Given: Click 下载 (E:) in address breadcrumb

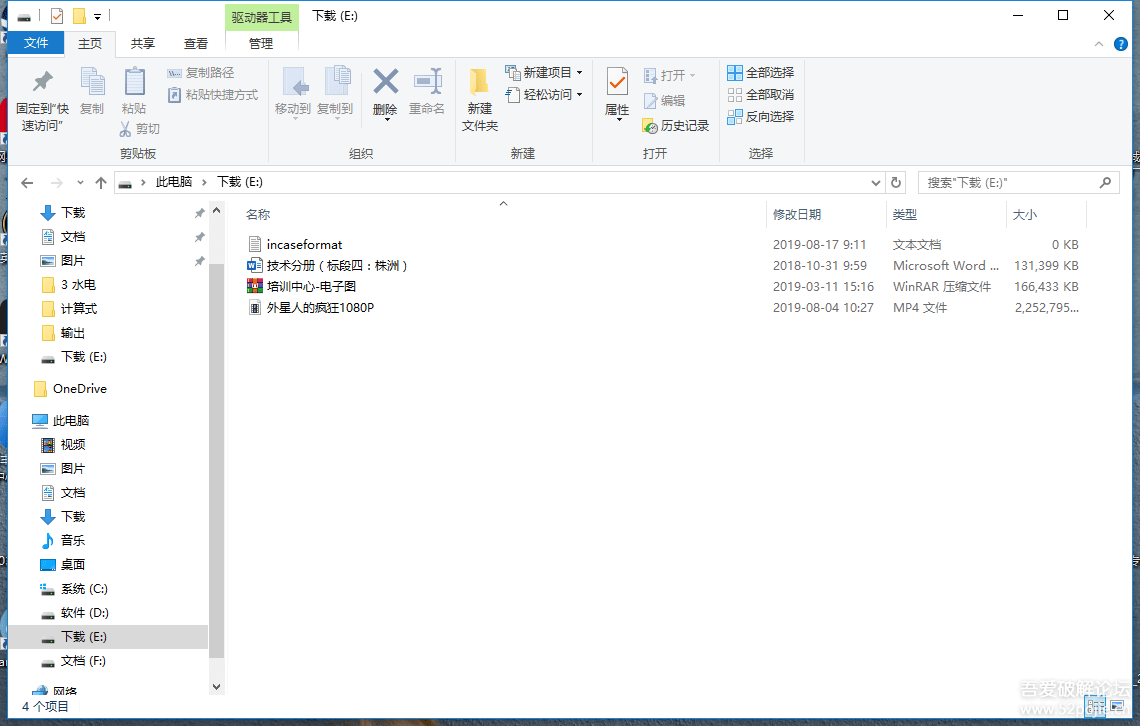Looking at the screenshot, I should point(240,182).
